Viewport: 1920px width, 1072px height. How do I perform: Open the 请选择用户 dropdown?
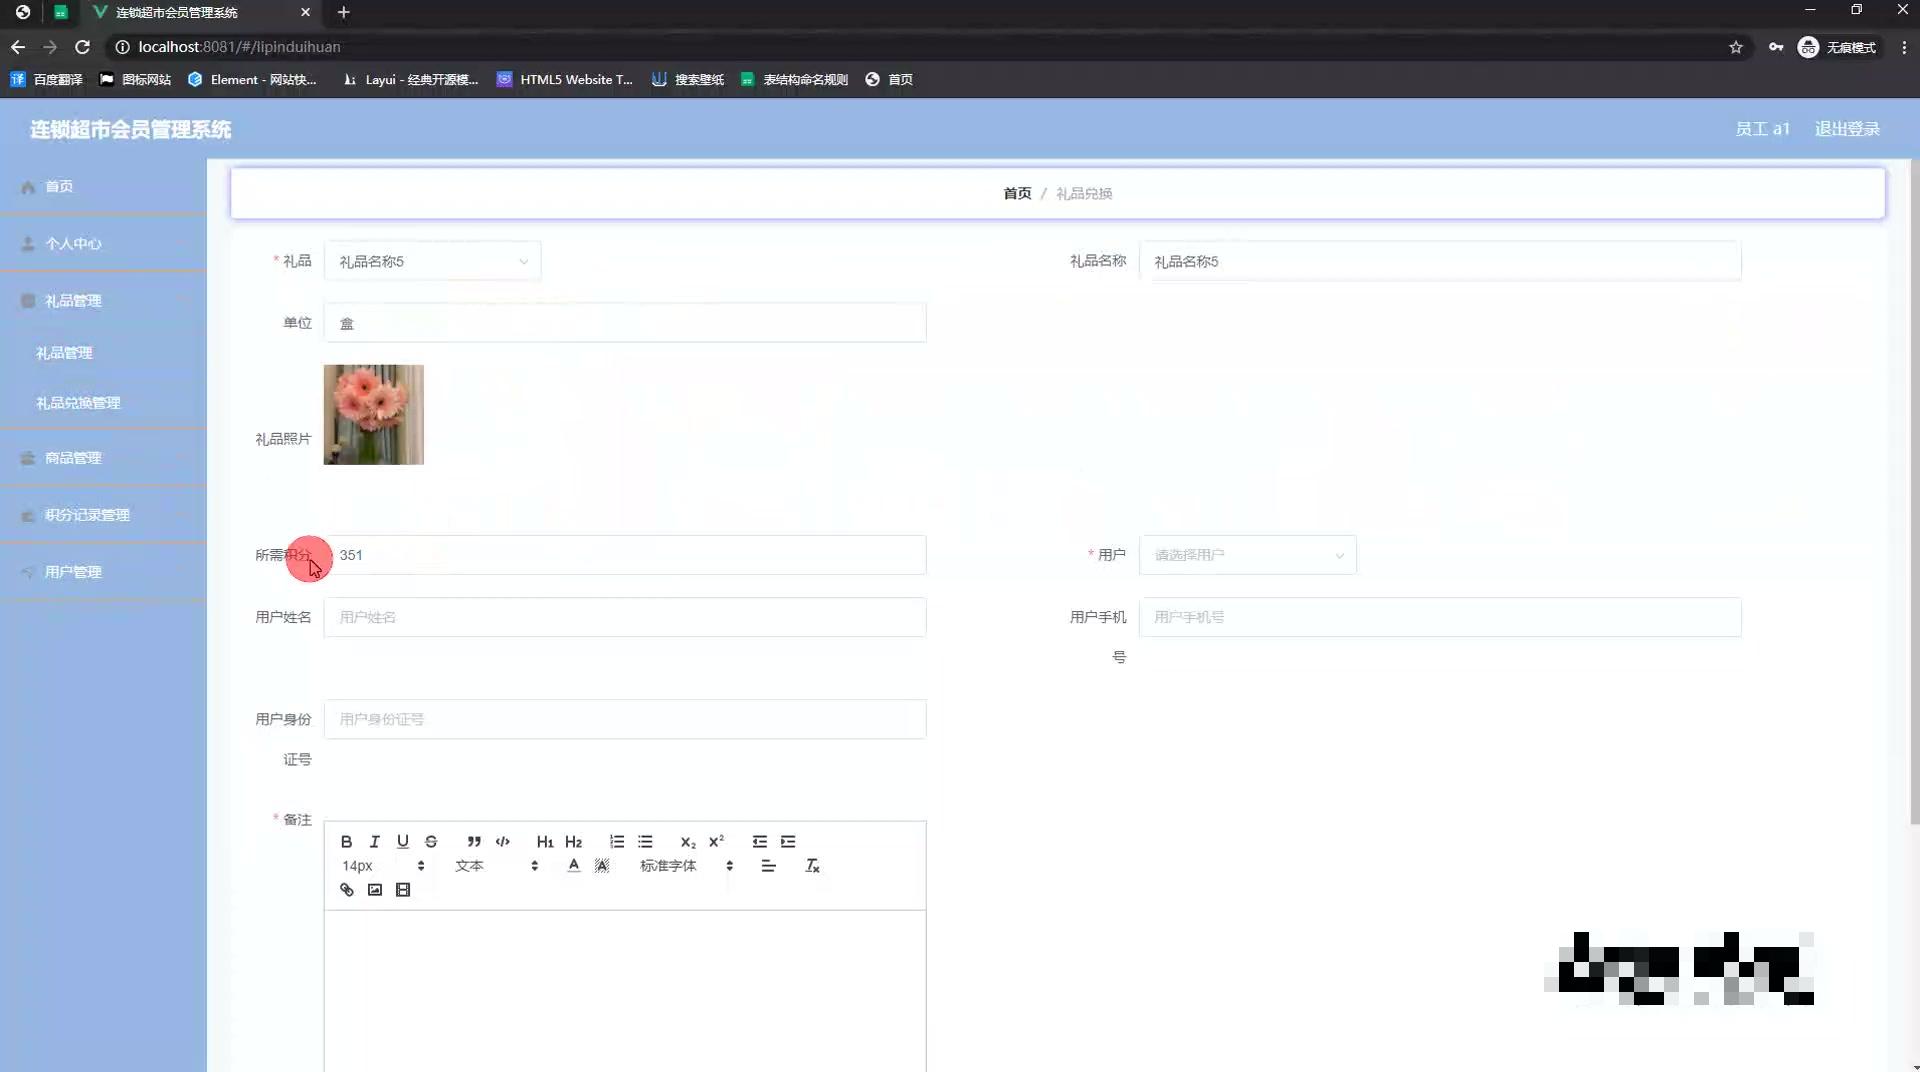click(x=1247, y=555)
